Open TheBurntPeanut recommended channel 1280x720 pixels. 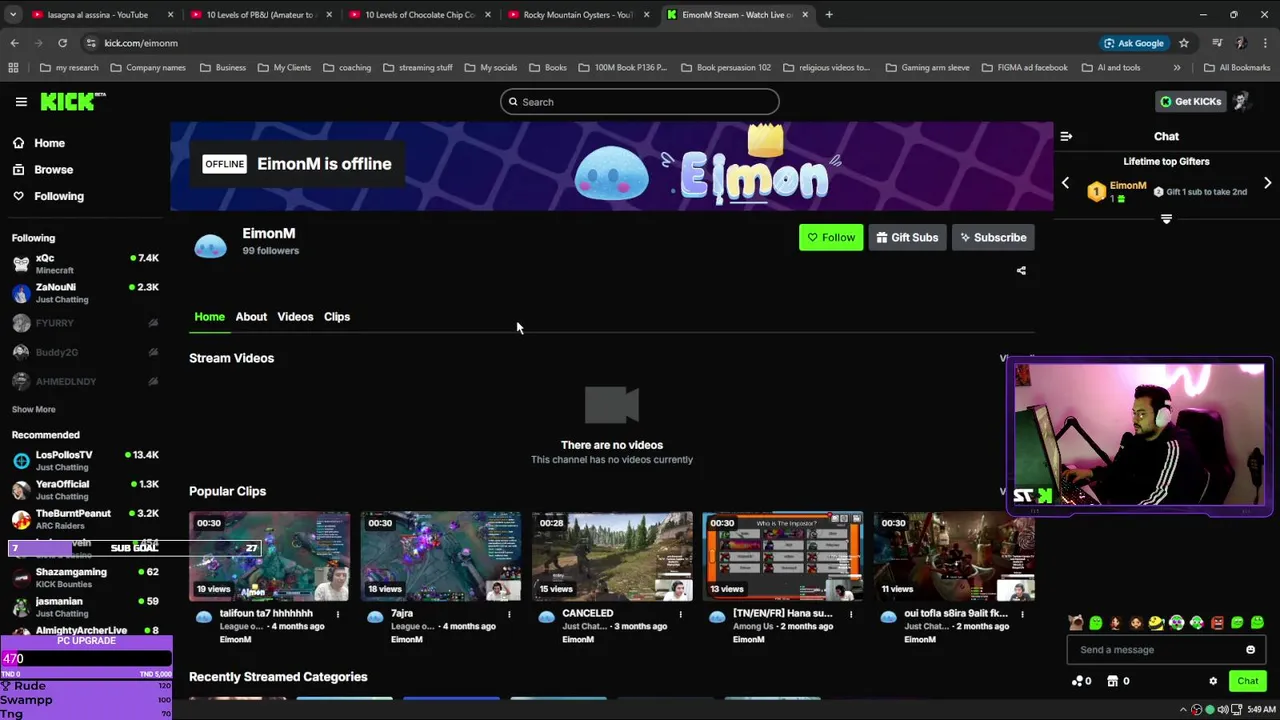[85, 519]
